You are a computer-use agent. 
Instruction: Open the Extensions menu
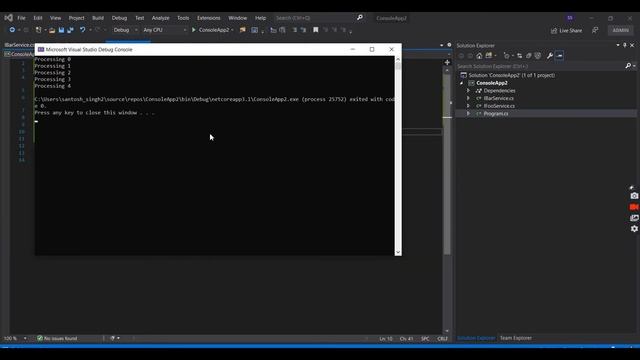pos(209,18)
